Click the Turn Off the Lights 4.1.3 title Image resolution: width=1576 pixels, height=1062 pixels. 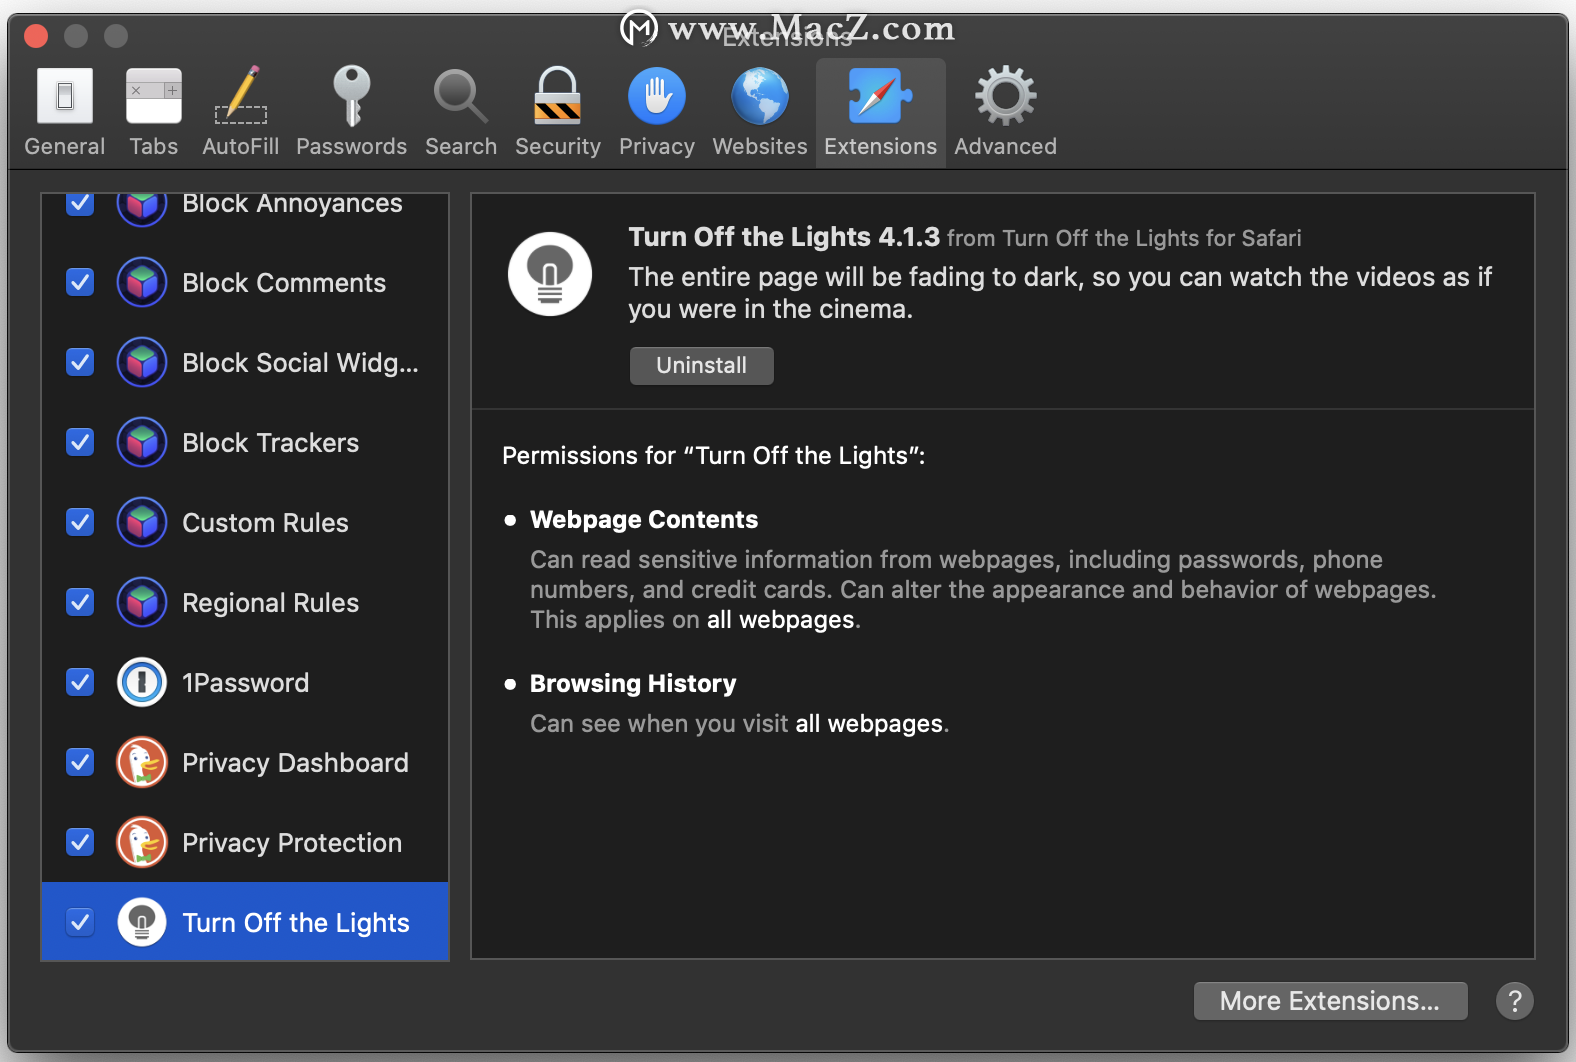coord(784,237)
